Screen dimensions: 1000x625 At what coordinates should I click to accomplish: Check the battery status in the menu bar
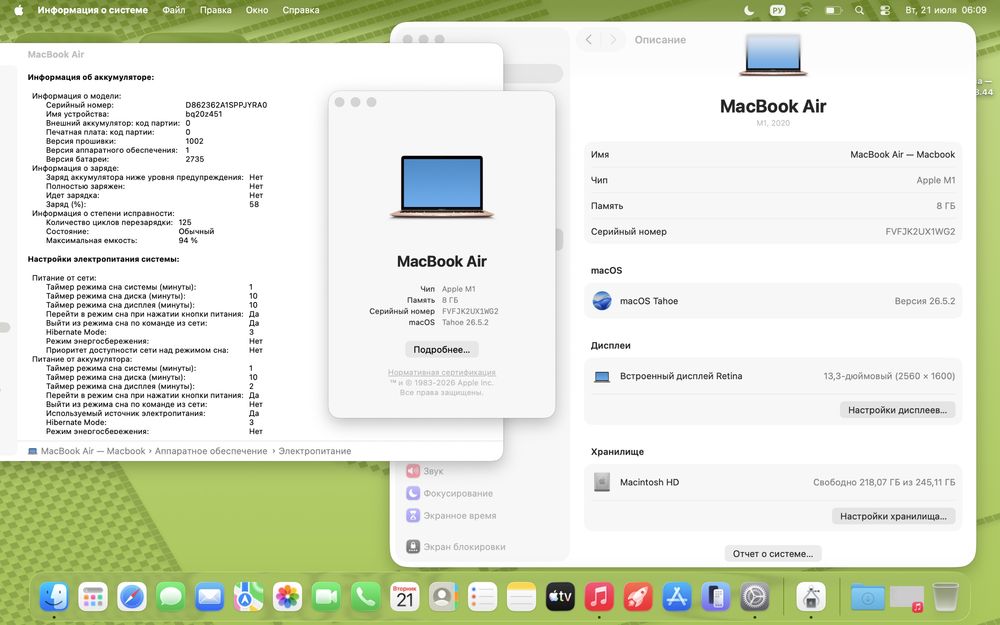coord(833,10)
